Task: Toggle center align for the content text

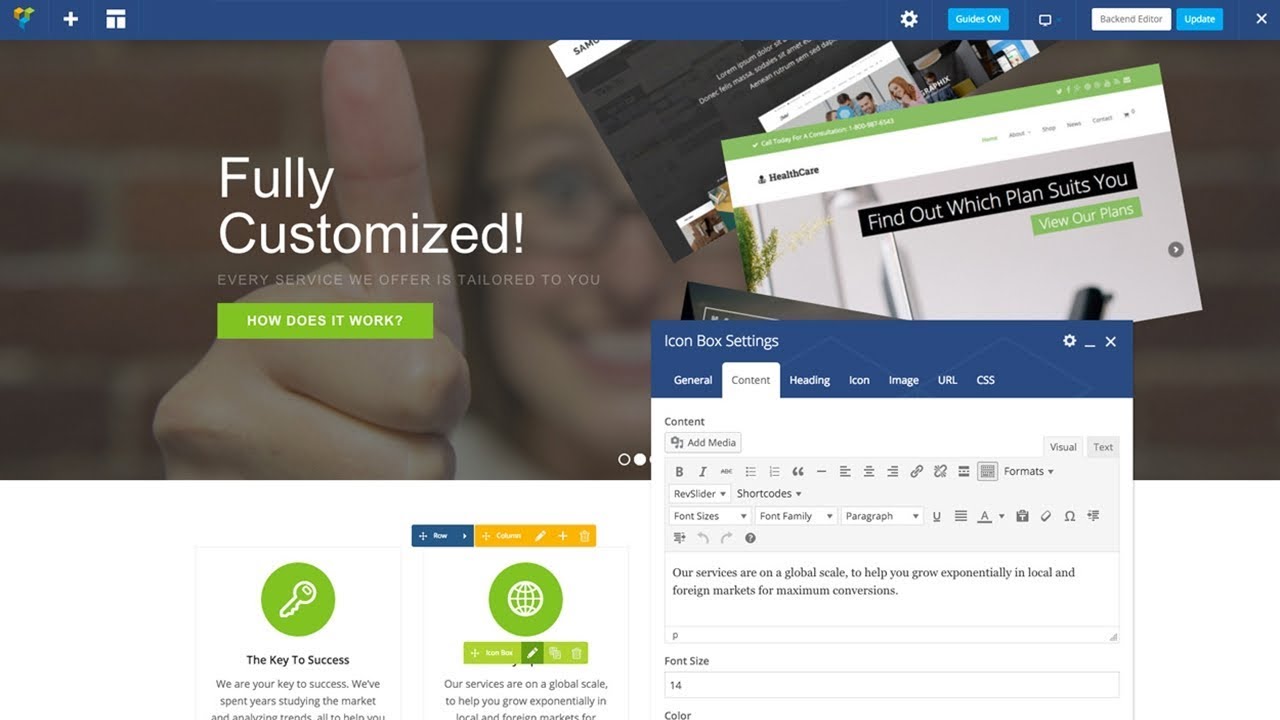Action: pyautogui.click(x=868, y=471)
